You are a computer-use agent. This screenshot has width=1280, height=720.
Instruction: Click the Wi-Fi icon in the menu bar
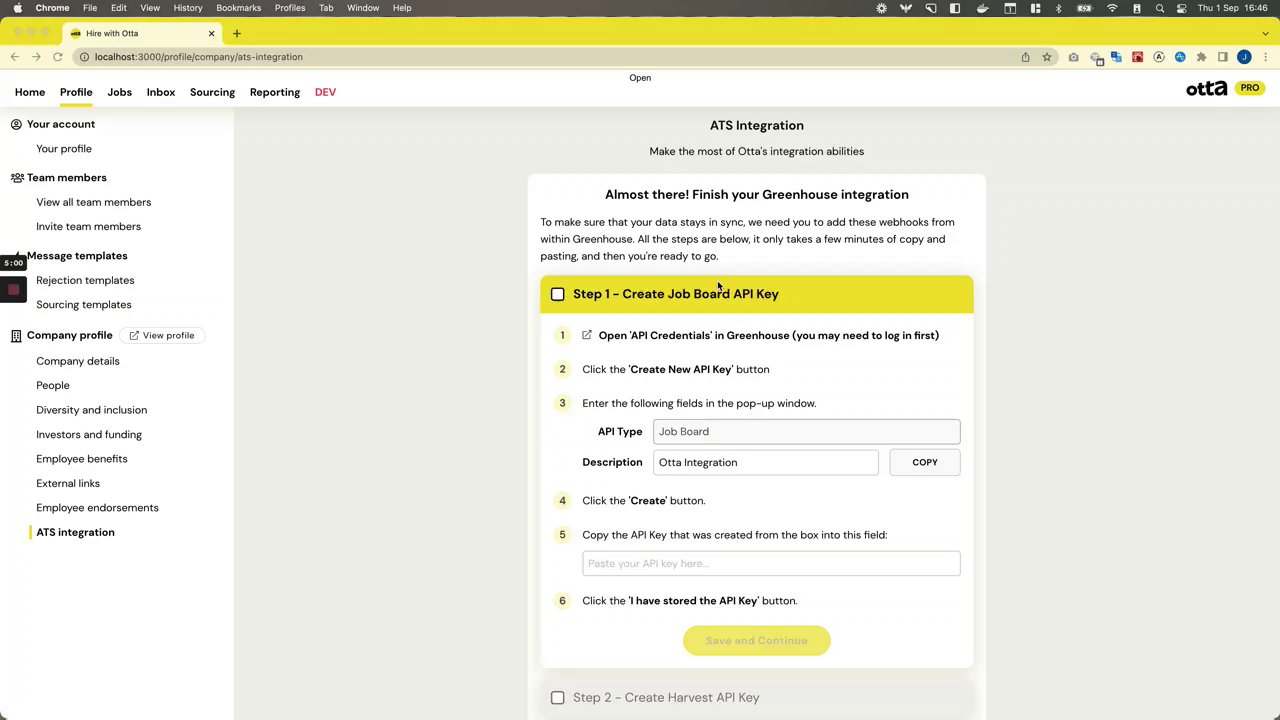coord(1112,8)
